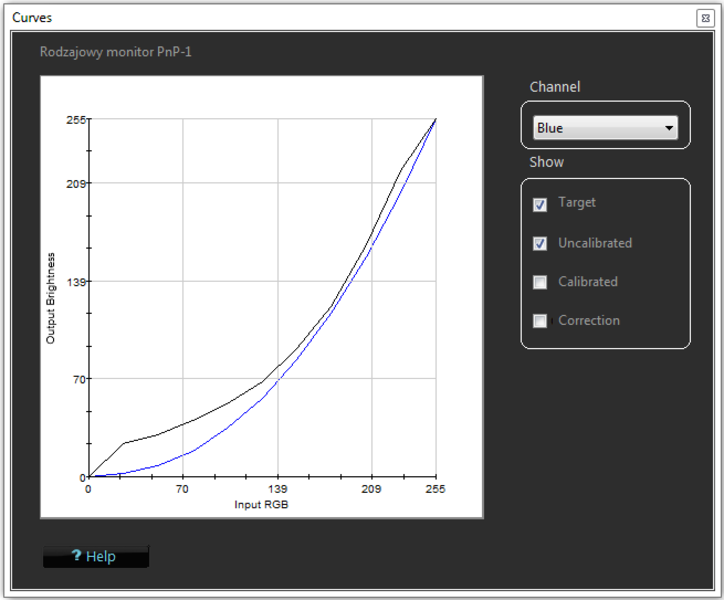Click the 139 tick on the horizontal axis
724x600 pixels.
[x=277, y=490]
